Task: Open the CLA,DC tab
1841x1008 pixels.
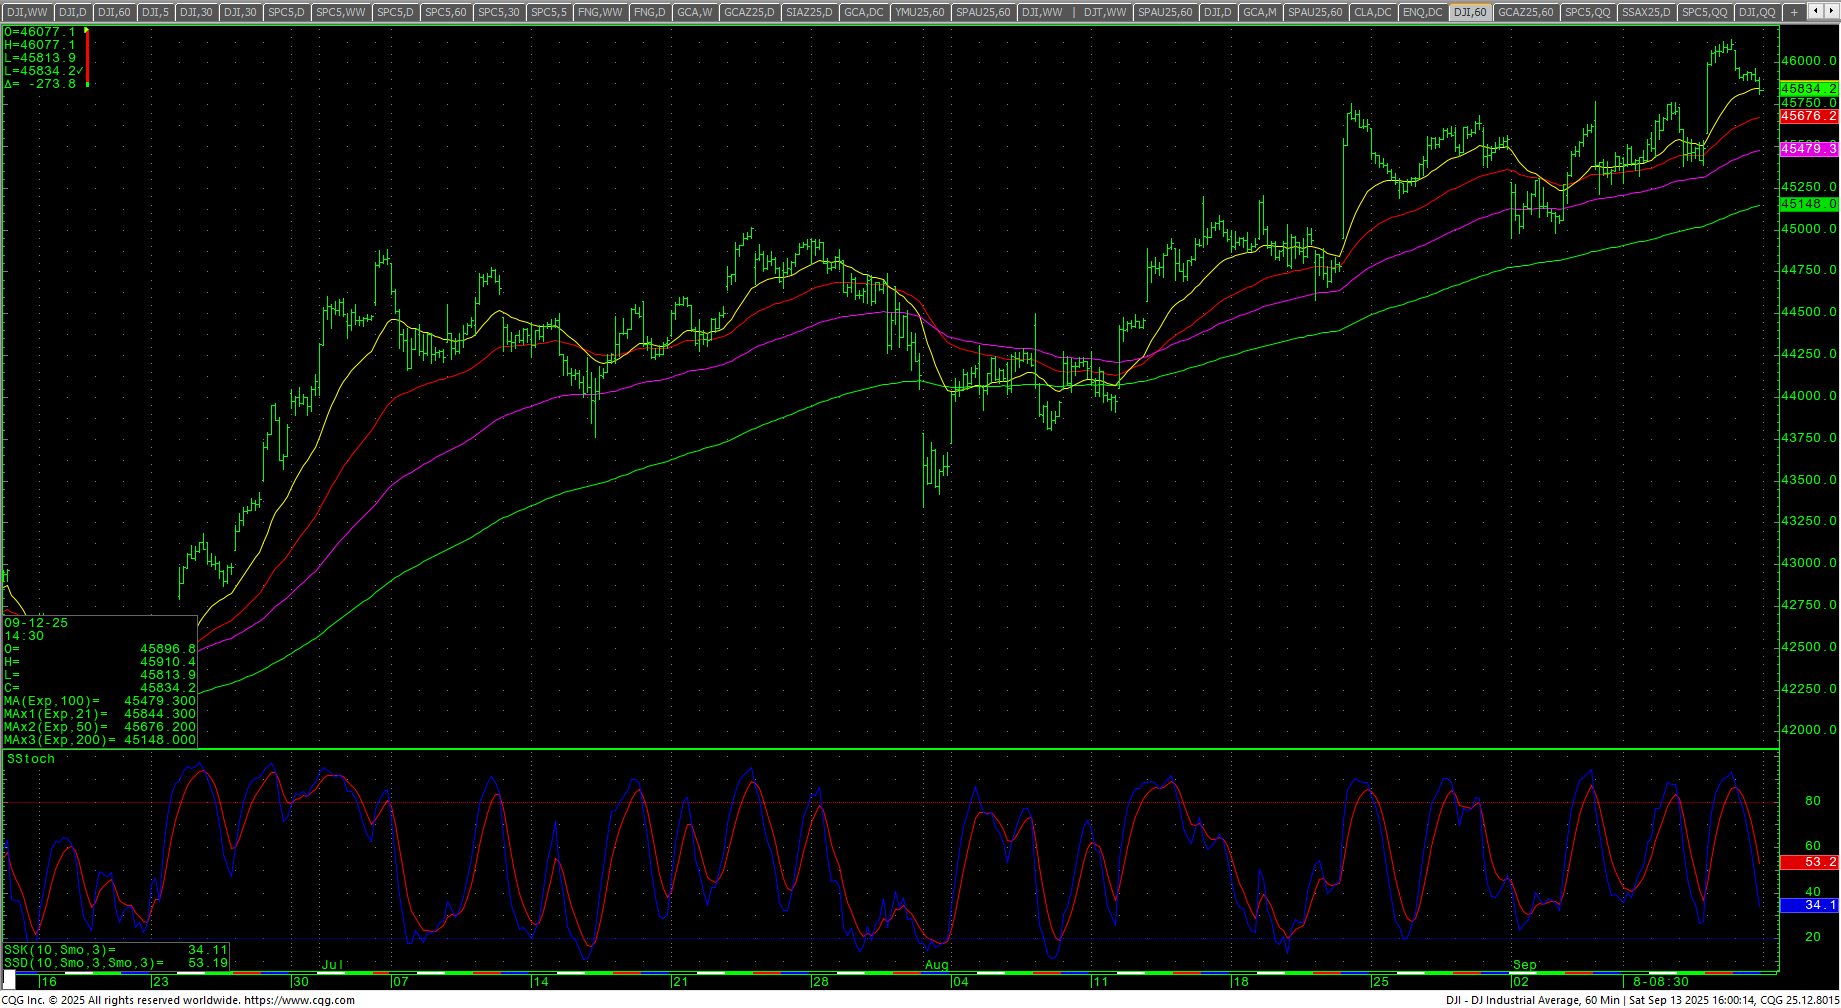Action: (x=1372, y=12)
